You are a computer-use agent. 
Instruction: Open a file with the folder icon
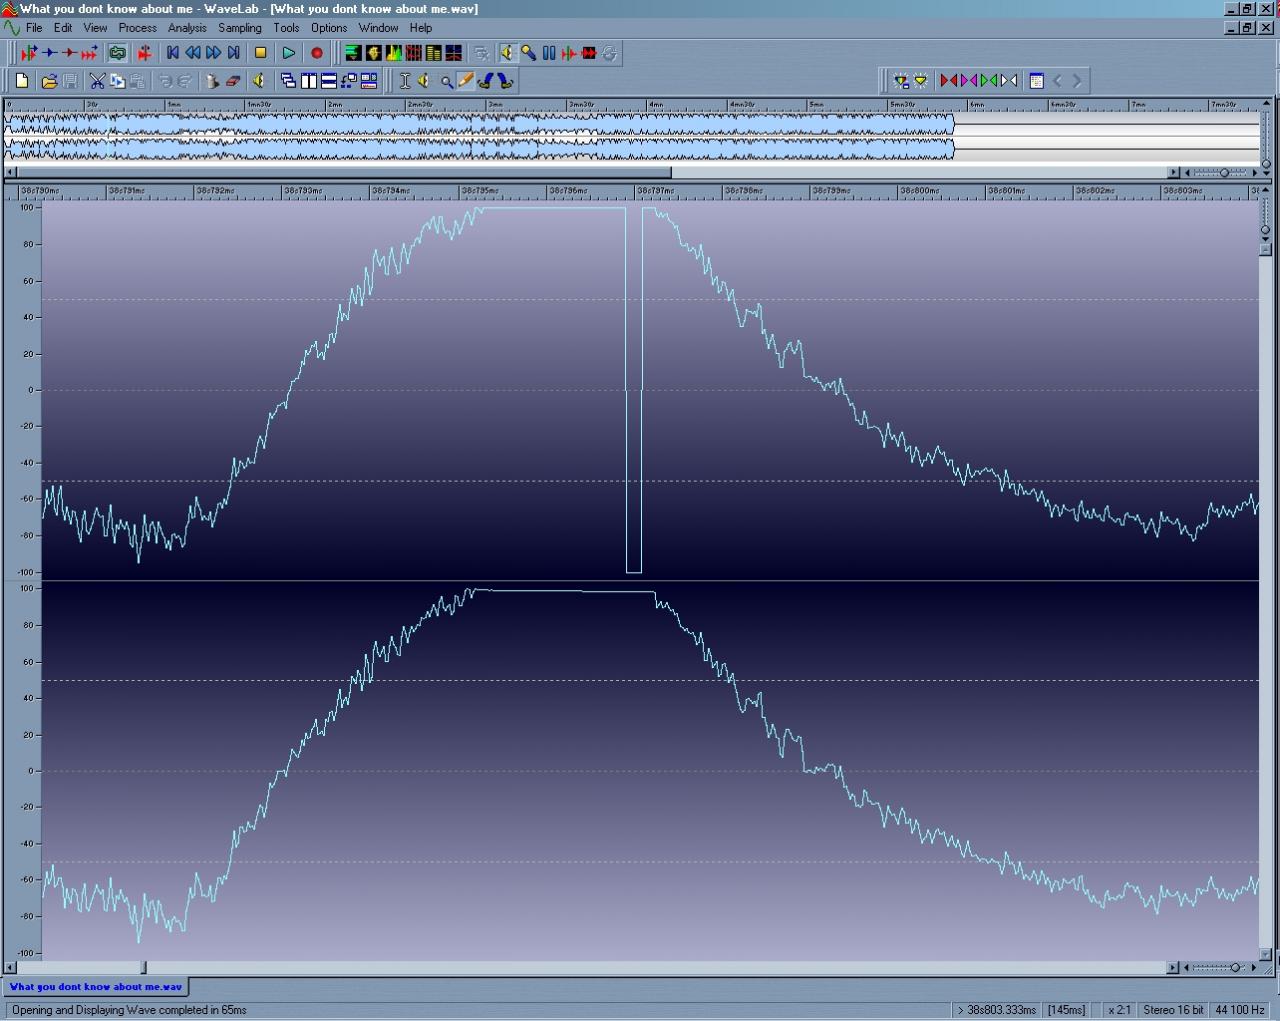point(48,81)
